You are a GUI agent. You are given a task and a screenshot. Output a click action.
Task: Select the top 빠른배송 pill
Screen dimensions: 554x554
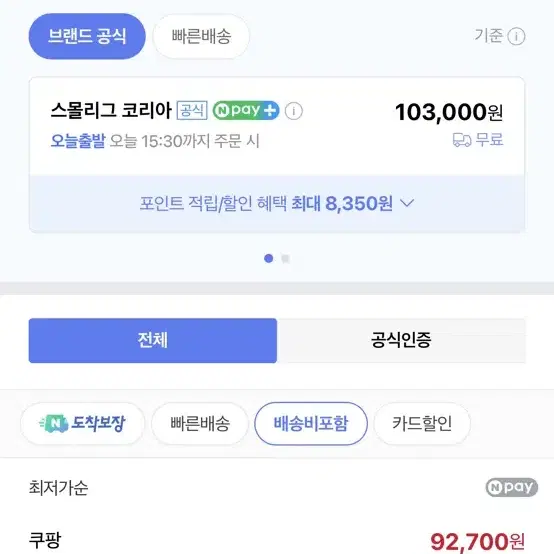(x=201, y=36)
